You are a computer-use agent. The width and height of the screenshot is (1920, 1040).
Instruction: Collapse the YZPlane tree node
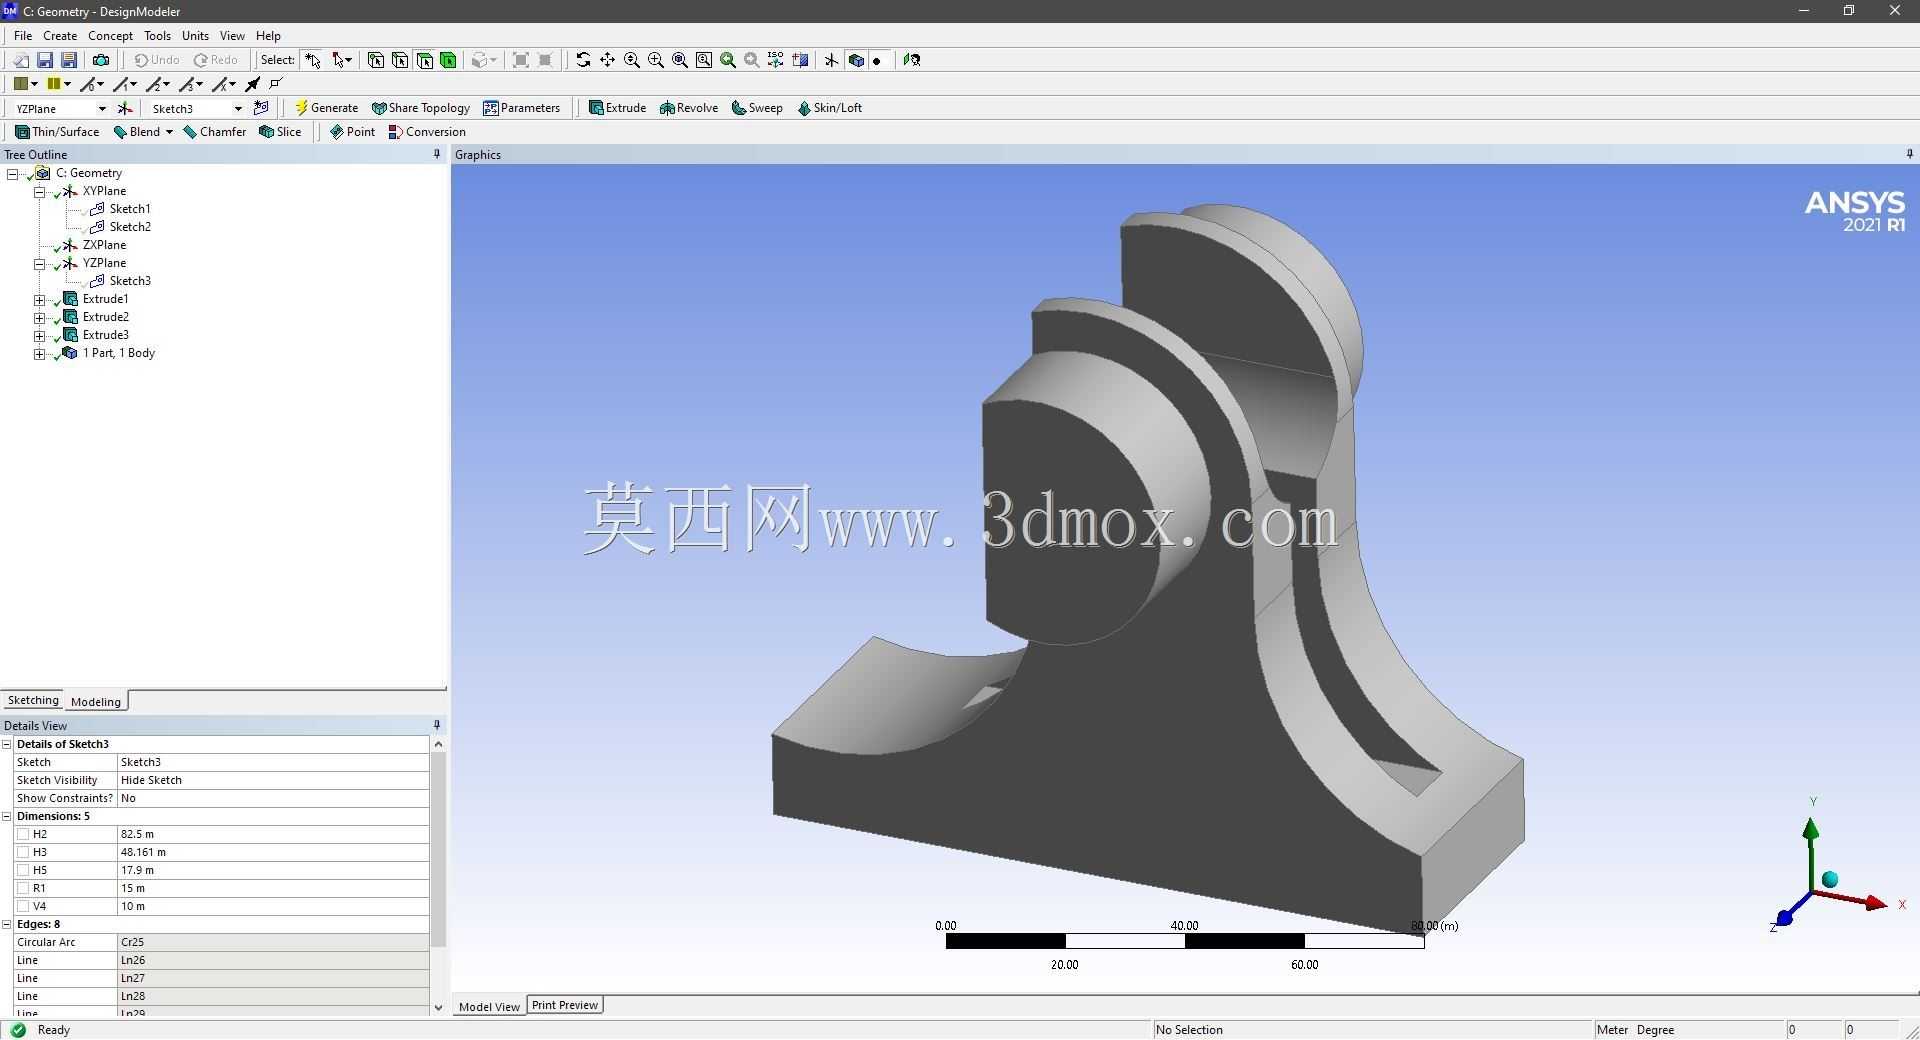40,263
